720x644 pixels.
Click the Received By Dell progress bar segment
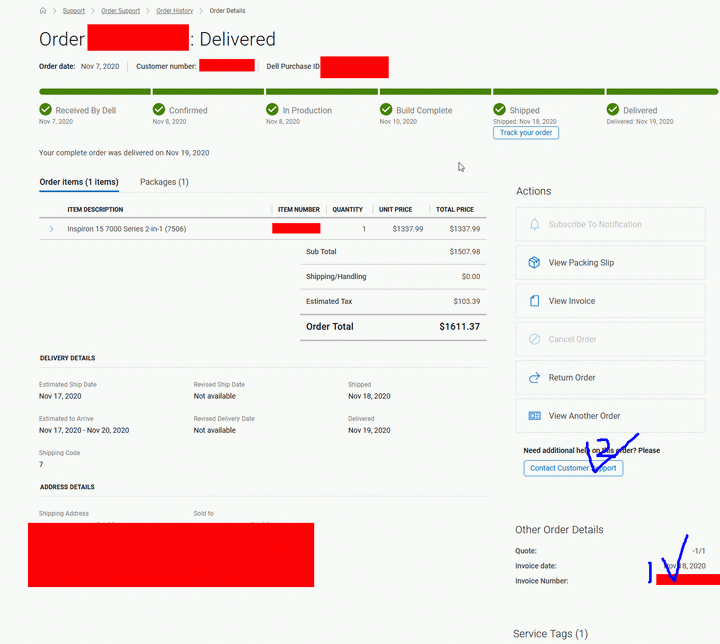95,91
